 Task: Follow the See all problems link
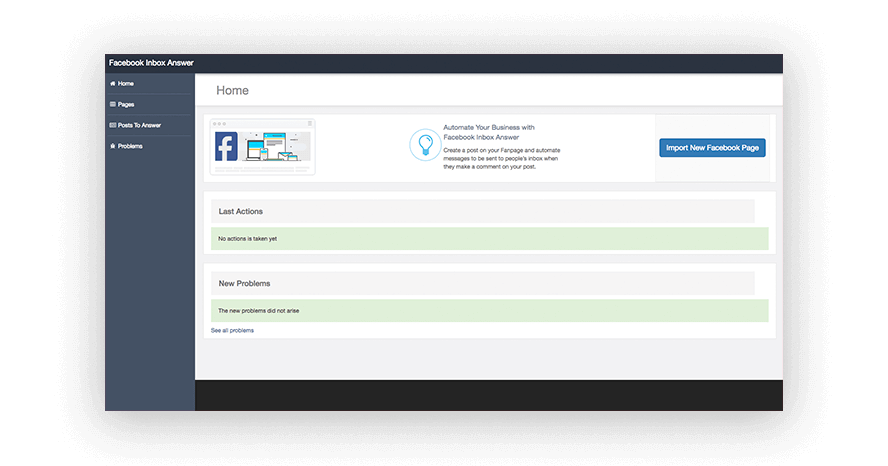(x=232, y=330)
